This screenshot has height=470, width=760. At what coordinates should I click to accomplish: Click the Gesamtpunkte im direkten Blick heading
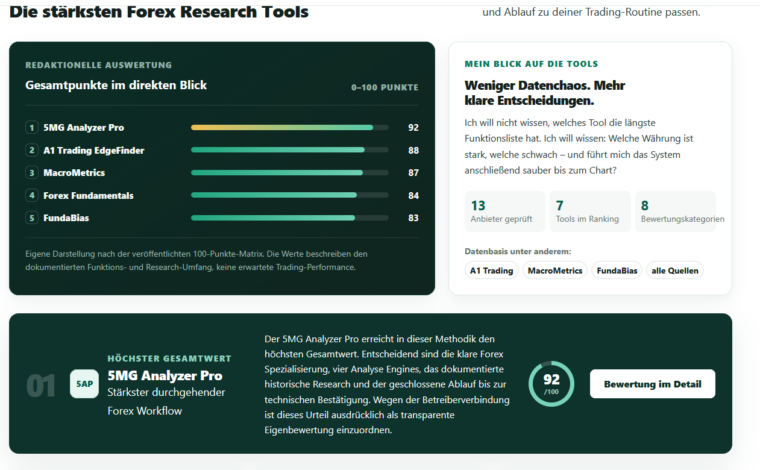116,85
